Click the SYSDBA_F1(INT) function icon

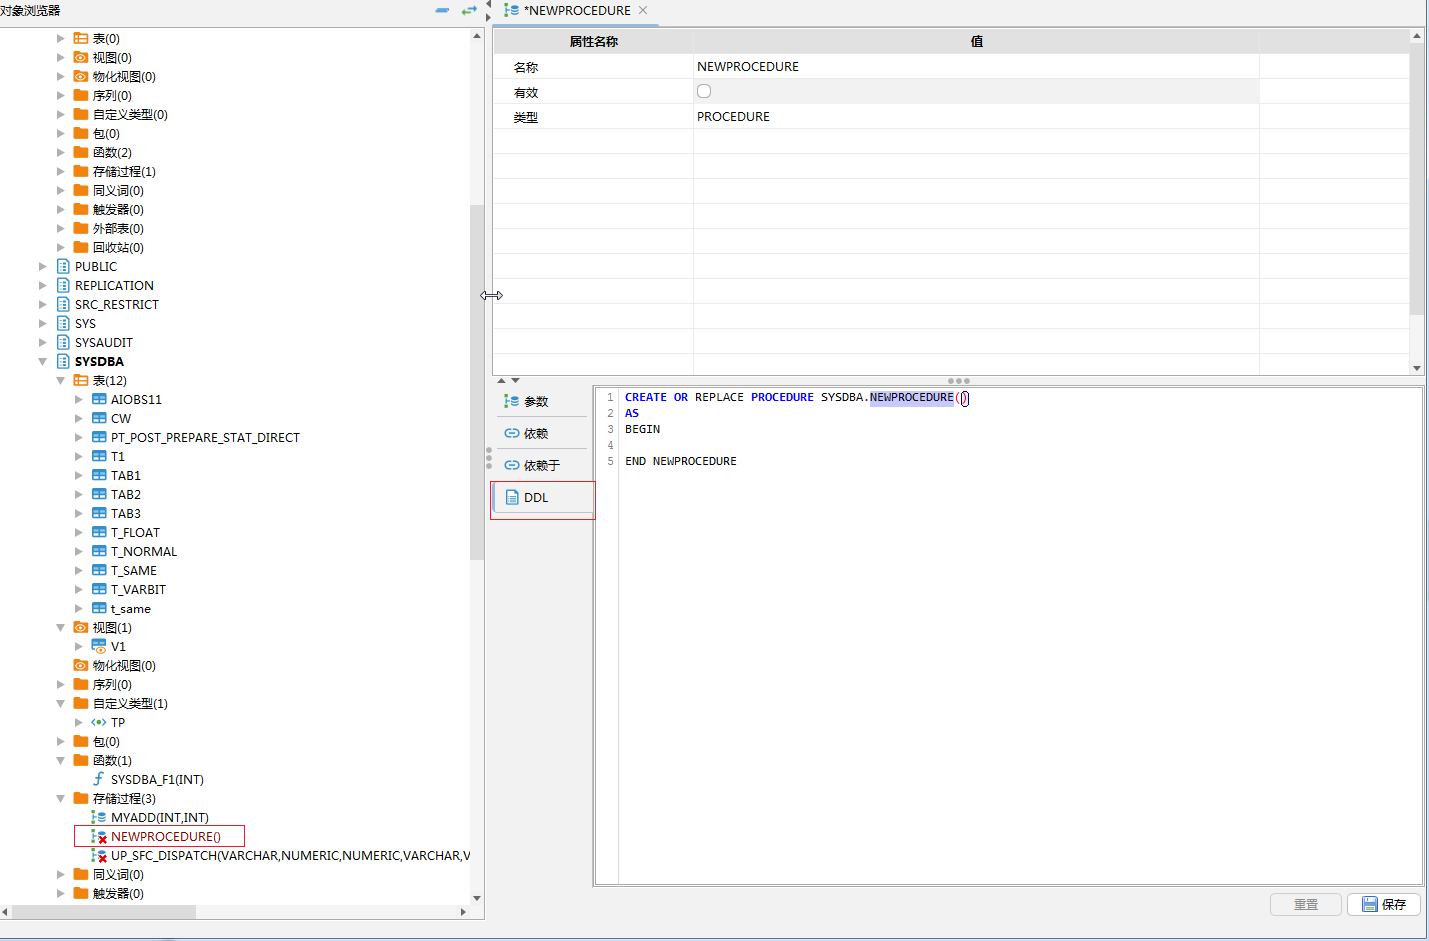[99, 779]
